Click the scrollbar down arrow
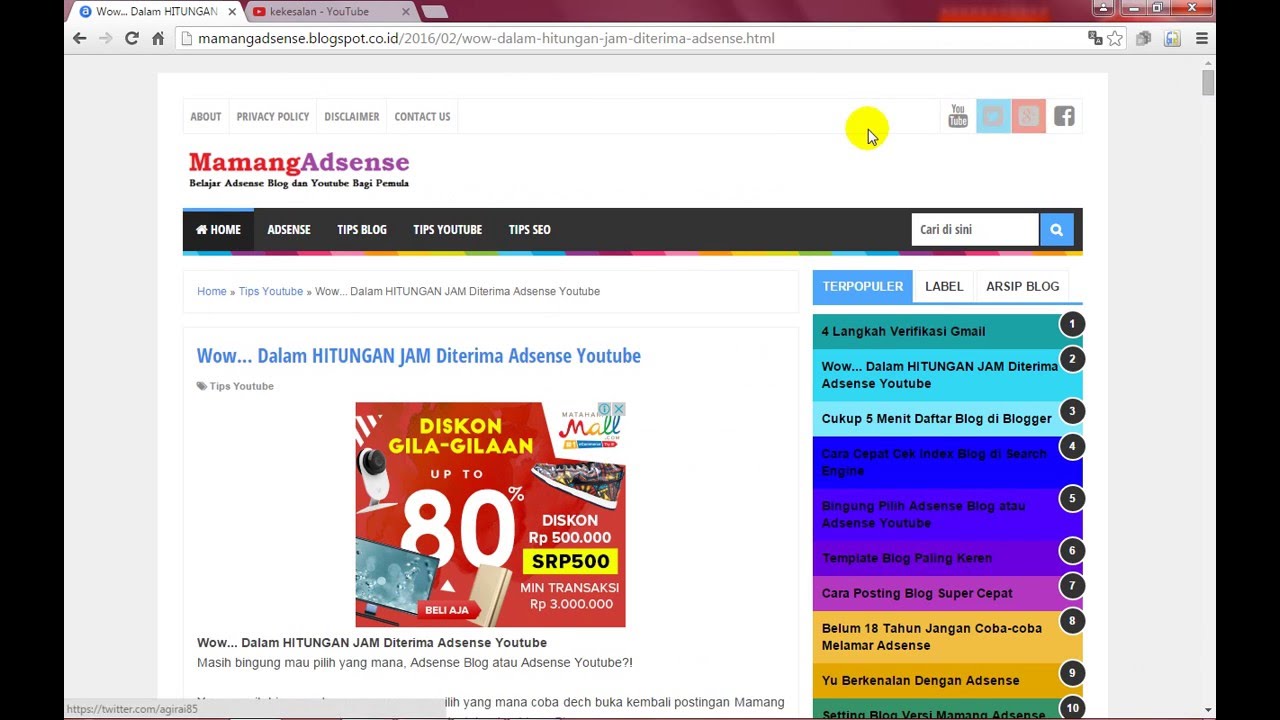This screenshot has width=1280, height=720. point(1208,710)
